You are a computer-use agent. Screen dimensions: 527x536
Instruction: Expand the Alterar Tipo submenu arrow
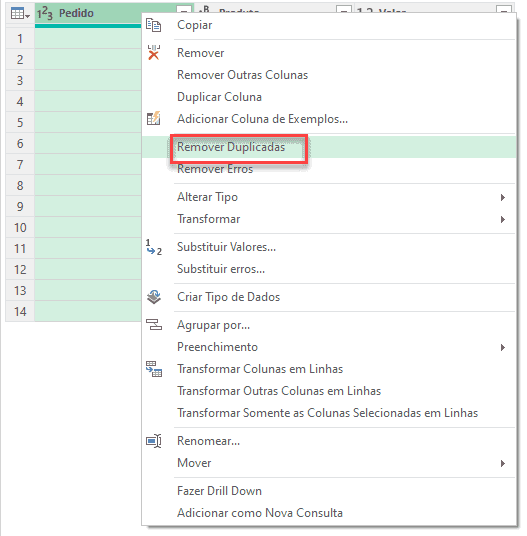503,197
